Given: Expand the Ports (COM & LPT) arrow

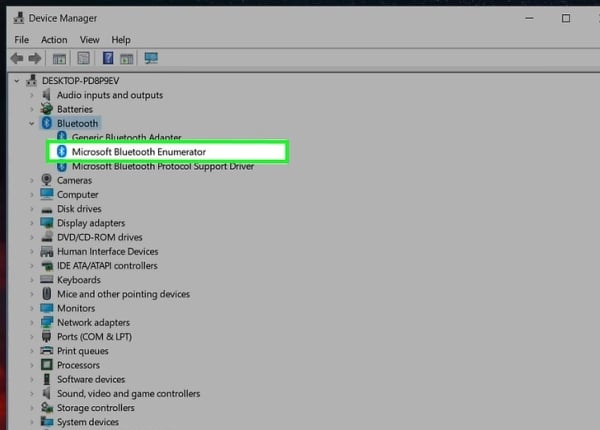Looking at the screenshot, I should (32, 337).
